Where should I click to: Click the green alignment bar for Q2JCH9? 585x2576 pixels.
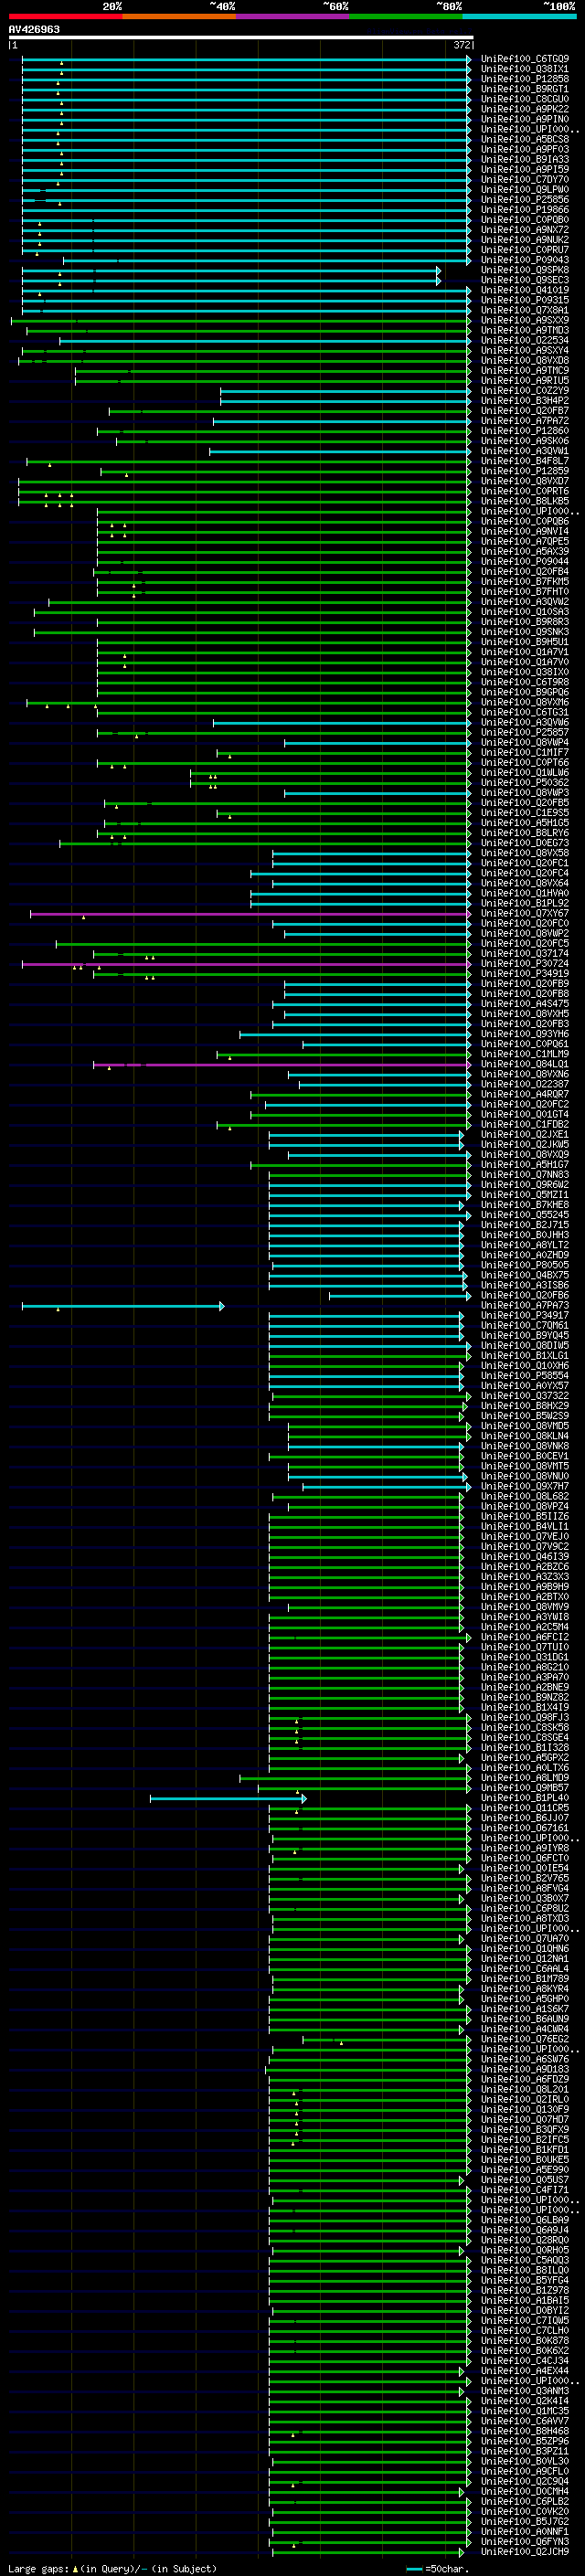coord(370,2551)
